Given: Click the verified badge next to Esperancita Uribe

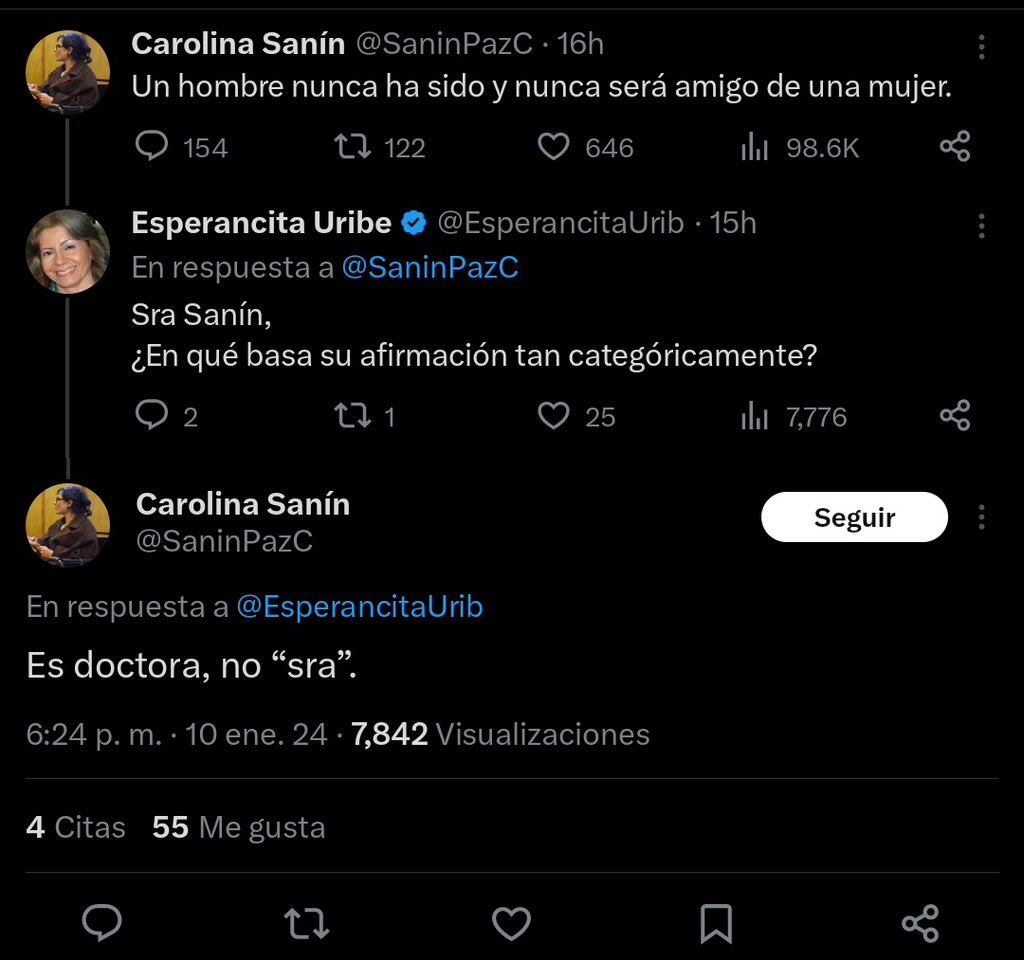Looking at the screenshot, I should click(413, 223).
